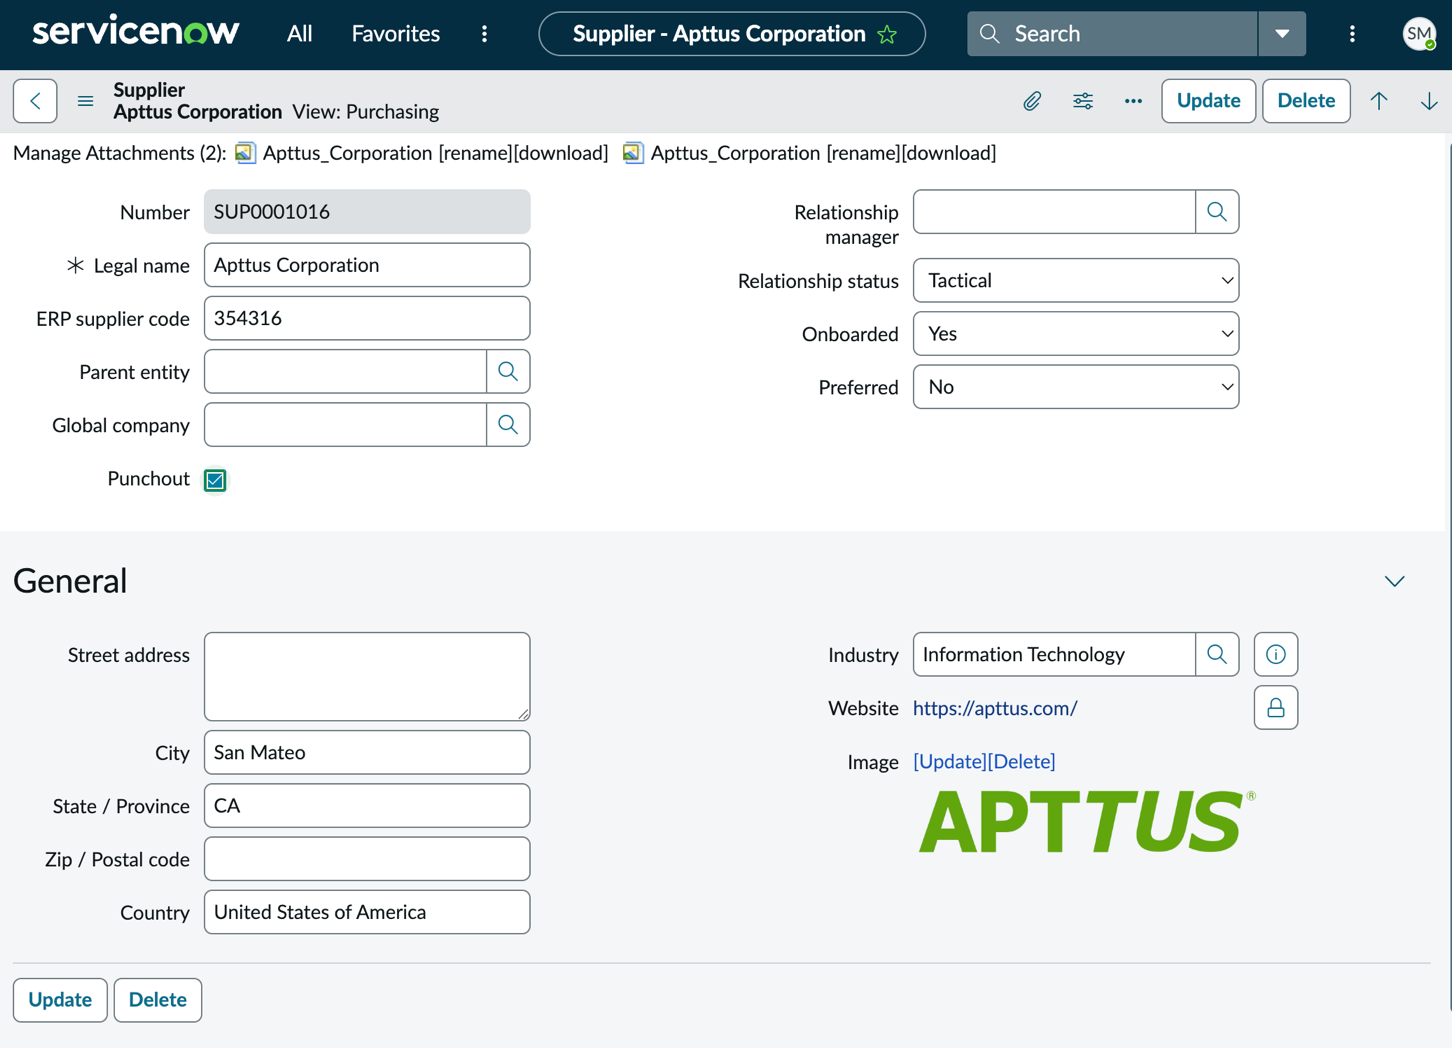Open the dots menu beside Favorites
Image resolution: width=1452 pixels, height=1048 pixels.
[485, 34]
